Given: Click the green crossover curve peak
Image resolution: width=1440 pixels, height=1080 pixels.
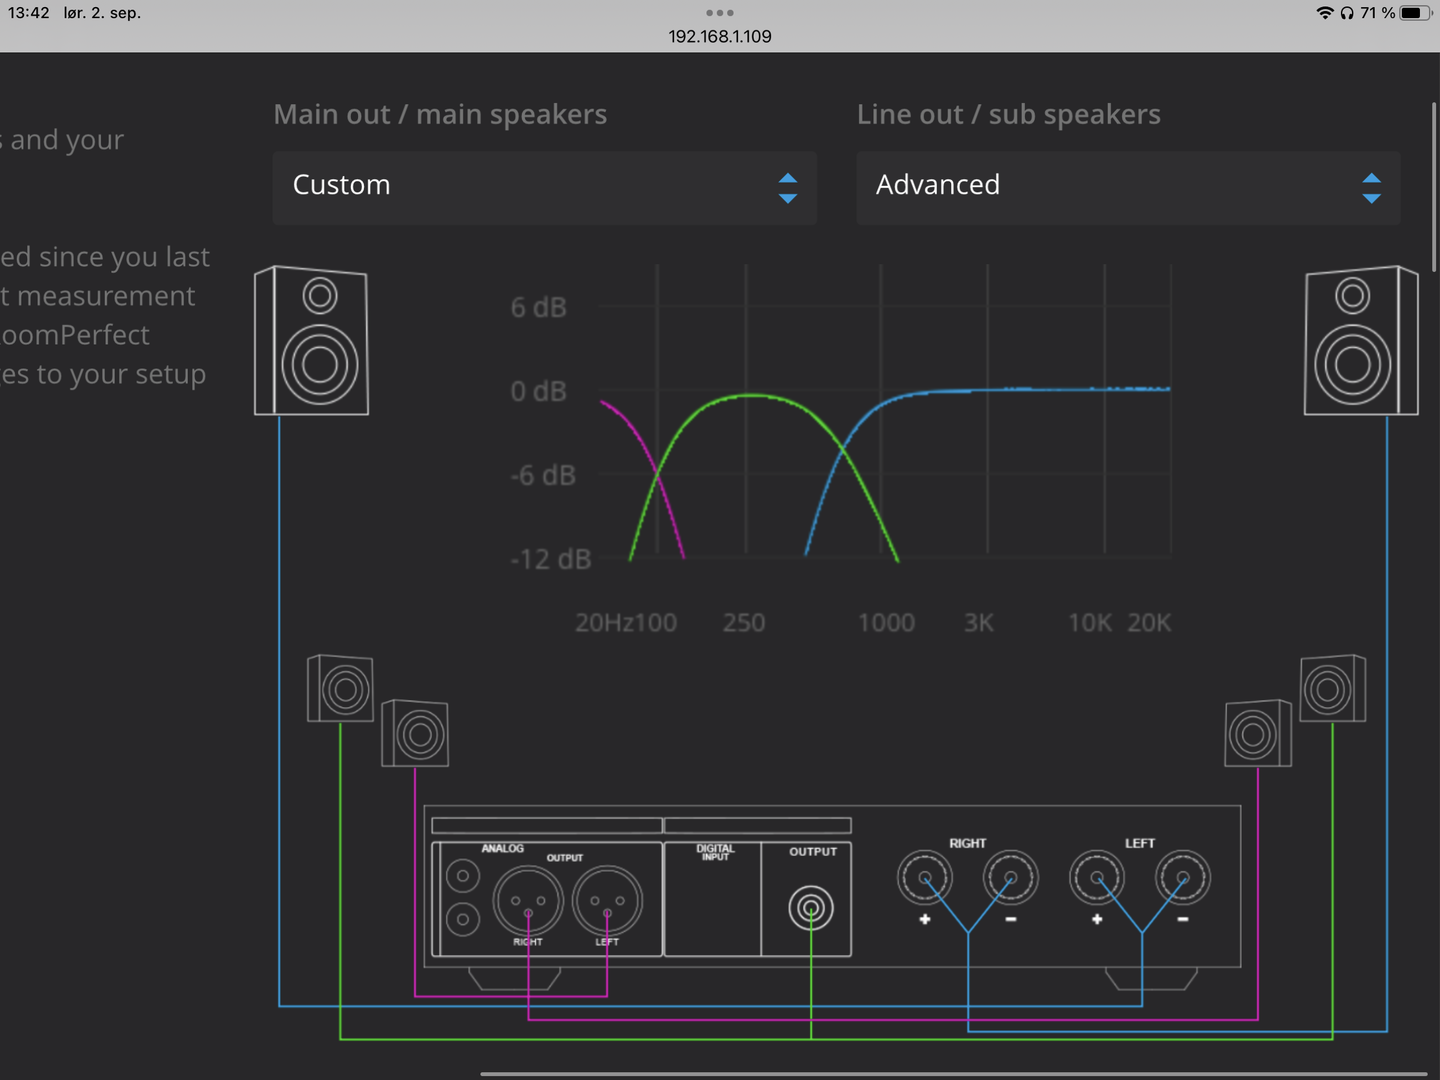Looking at the screenshot, I should [751, 396].
